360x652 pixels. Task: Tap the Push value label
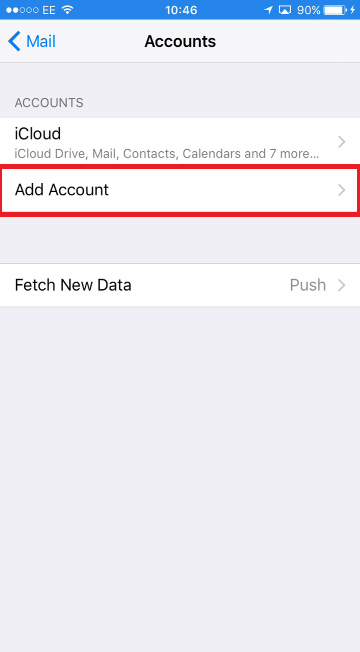[308, 285]
